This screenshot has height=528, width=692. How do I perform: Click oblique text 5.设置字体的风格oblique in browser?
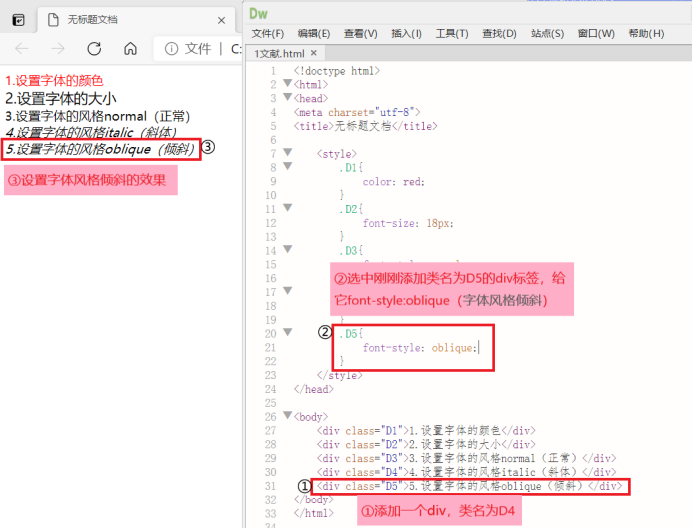[x=100, y=149]
